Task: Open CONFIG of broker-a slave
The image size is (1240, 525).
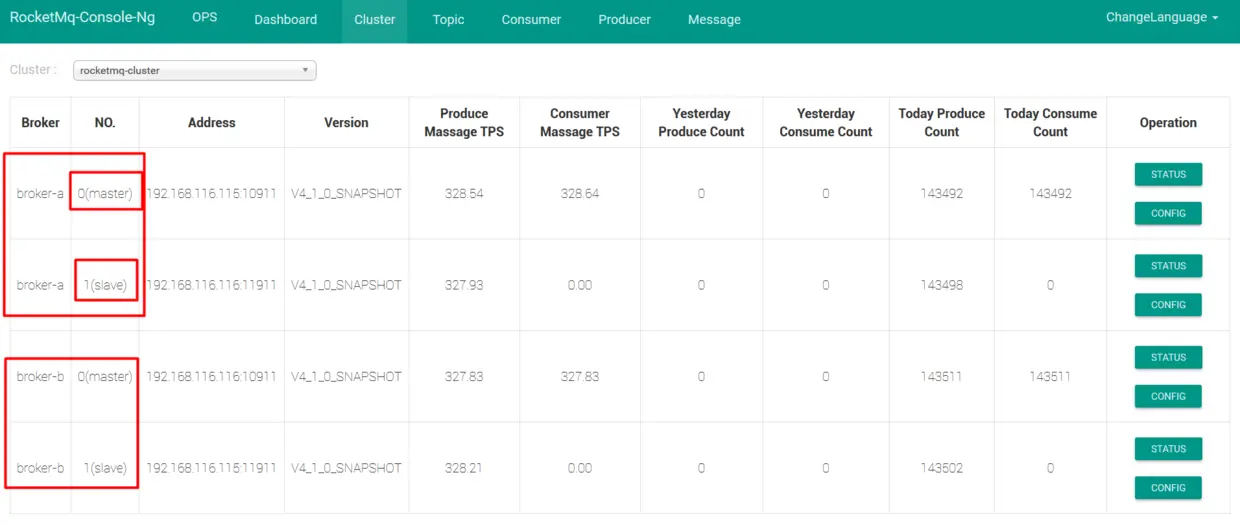Action: [1168, 305]
